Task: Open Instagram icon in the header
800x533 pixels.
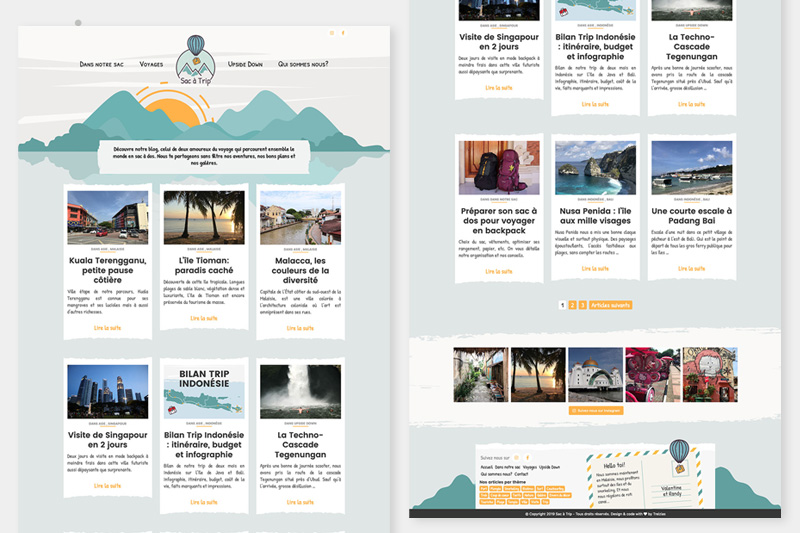Action: point(332,33)
